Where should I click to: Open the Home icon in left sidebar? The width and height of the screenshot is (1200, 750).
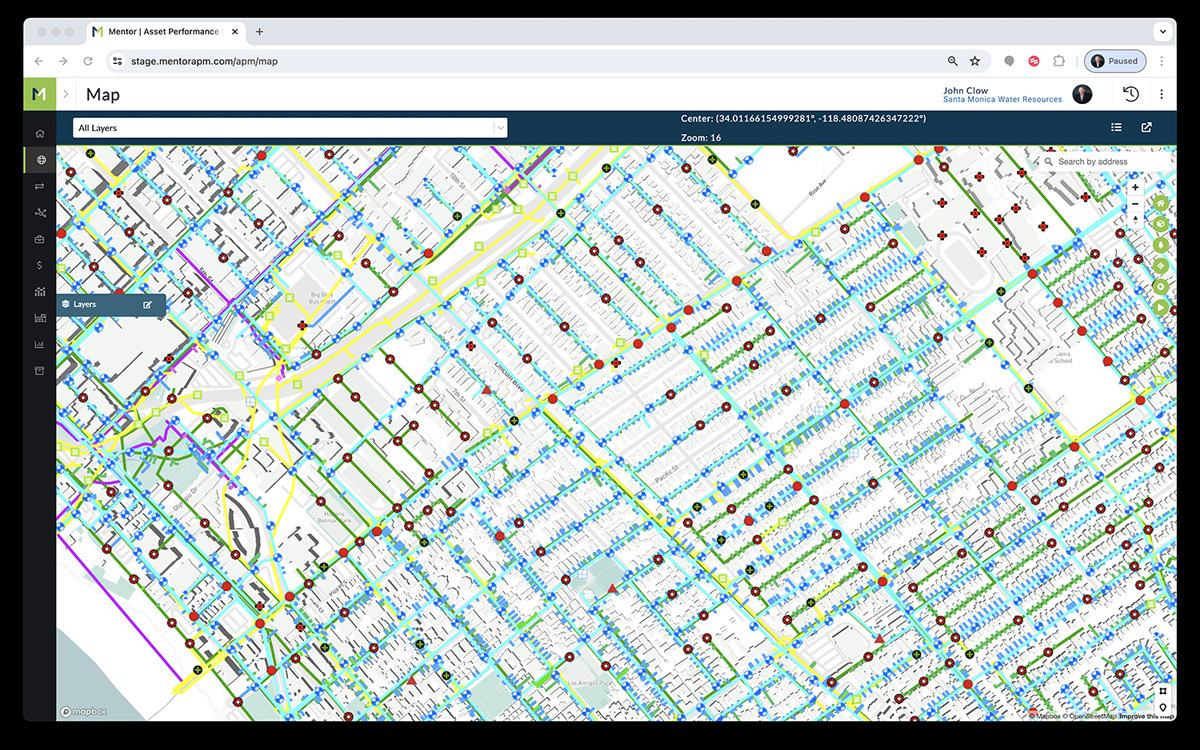point(40,133)
